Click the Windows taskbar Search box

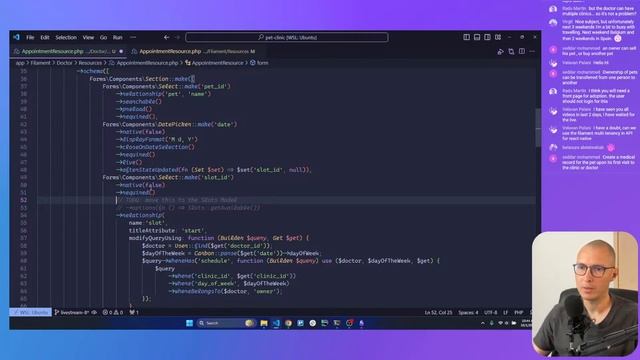pyautogui.click(x=226, y=323)
